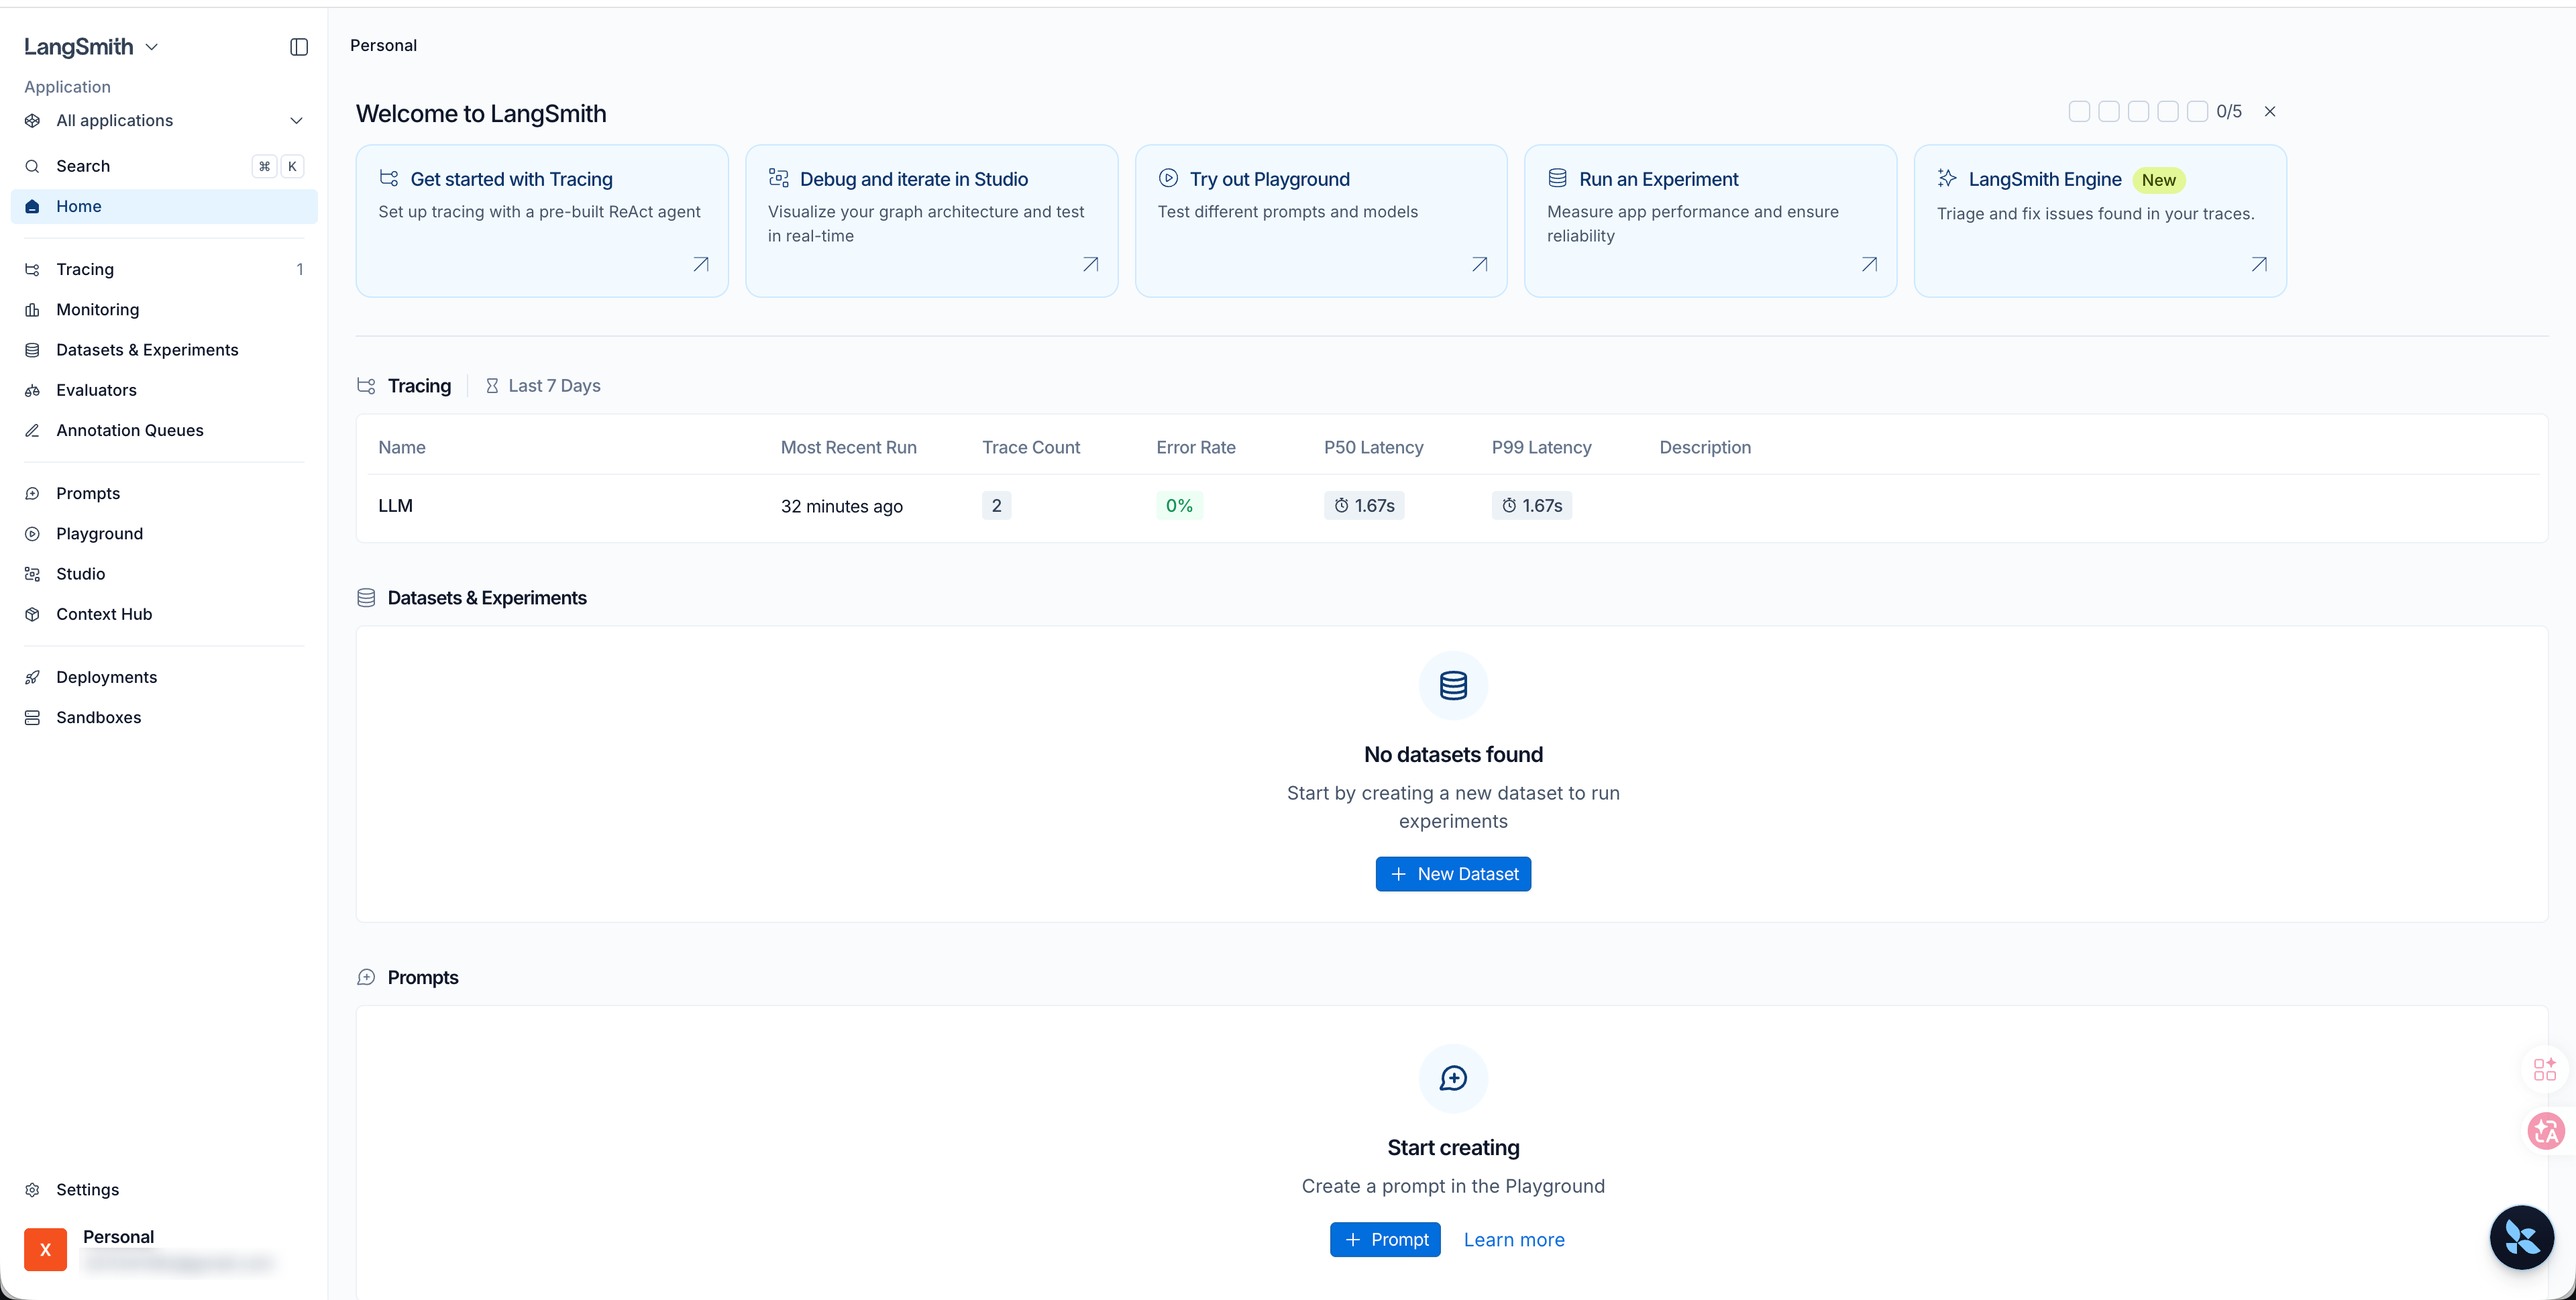Click the P99 Latency 1.67s badge
Image resolution: width=2576 pixels, height=1300 pixels.
point(1532,506)
